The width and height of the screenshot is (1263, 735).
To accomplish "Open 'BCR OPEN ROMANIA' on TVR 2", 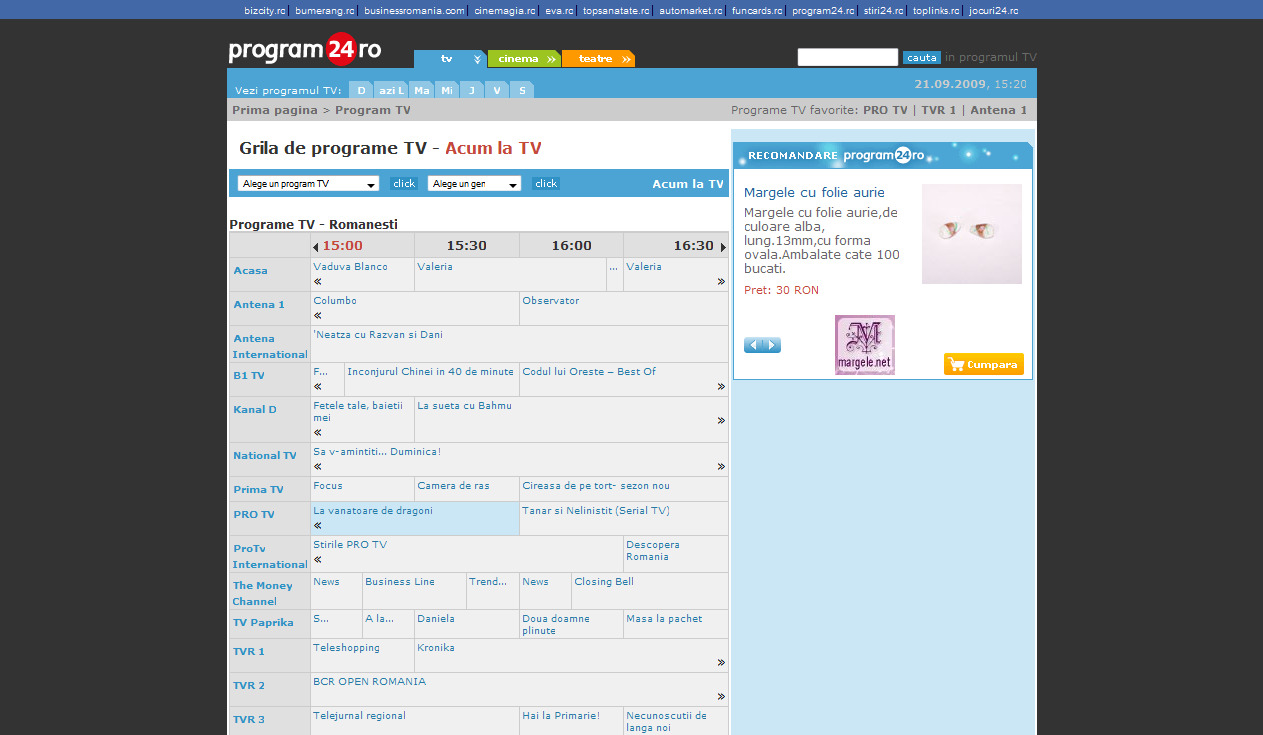I will (370, 682).
